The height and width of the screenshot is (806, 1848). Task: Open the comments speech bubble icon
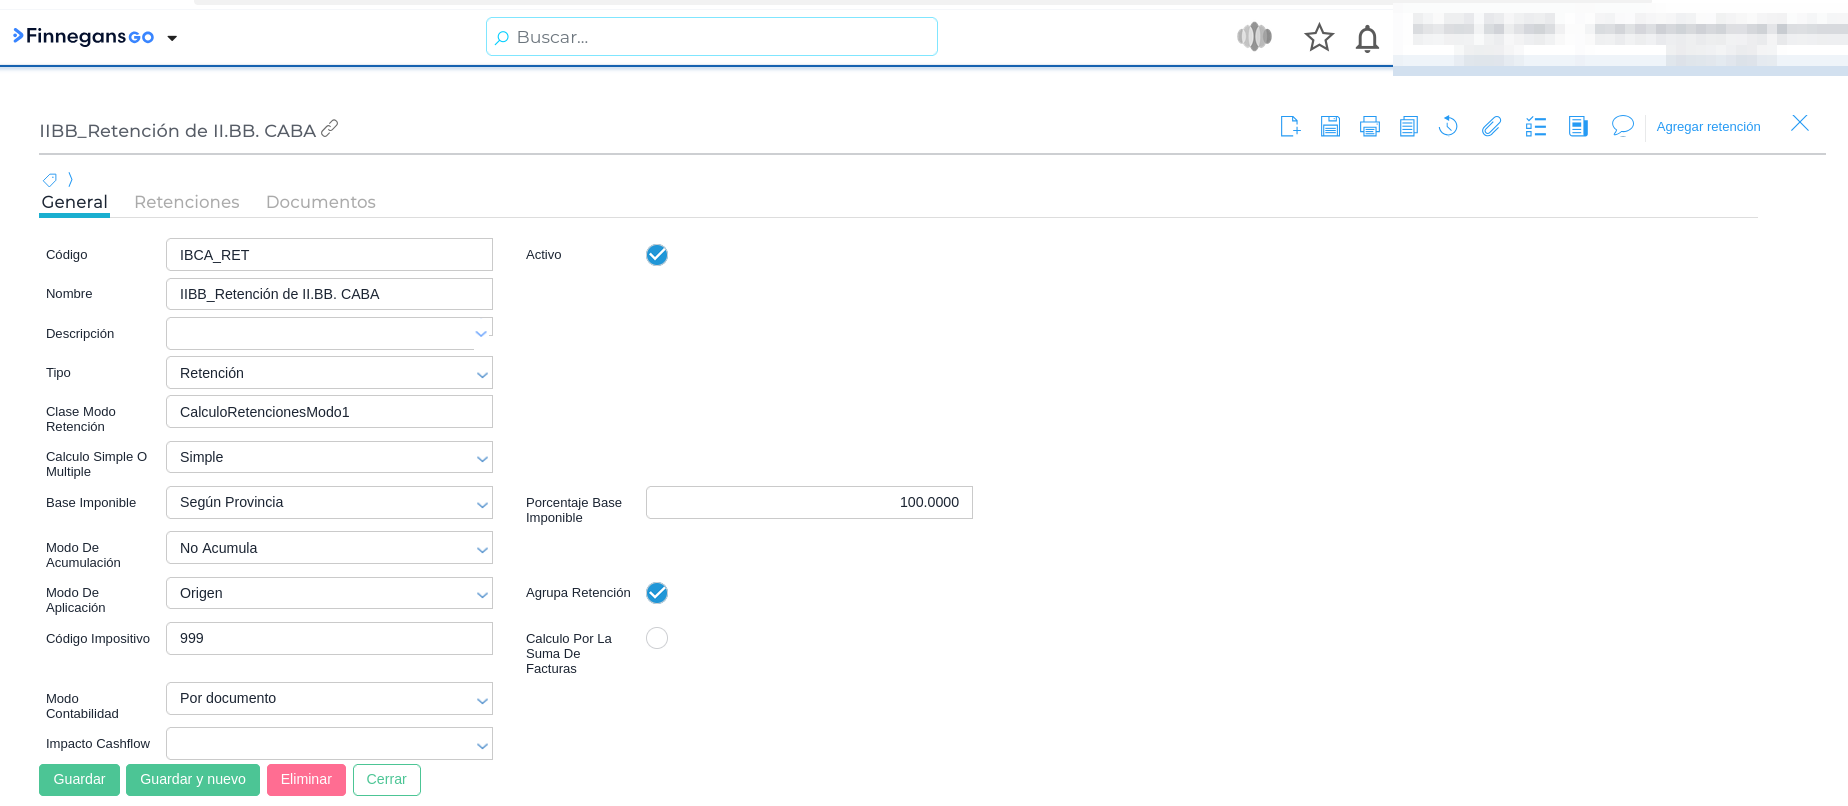click(x=1622, y=126)
